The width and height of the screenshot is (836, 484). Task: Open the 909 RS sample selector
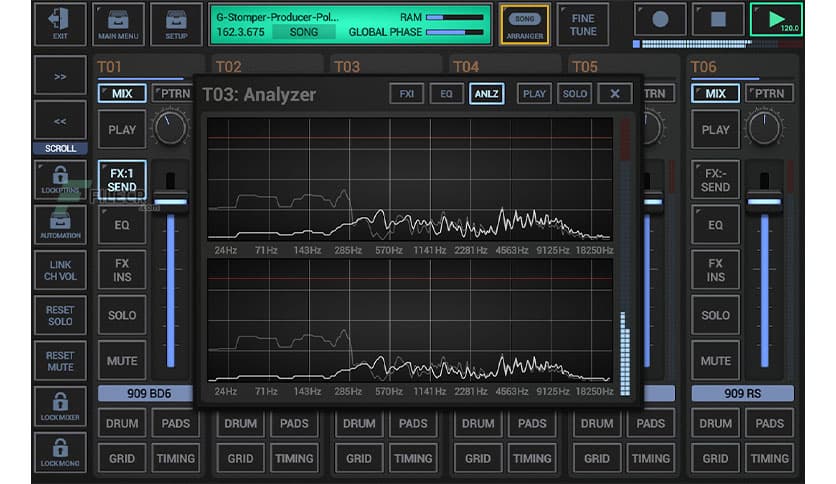(742, 393)
